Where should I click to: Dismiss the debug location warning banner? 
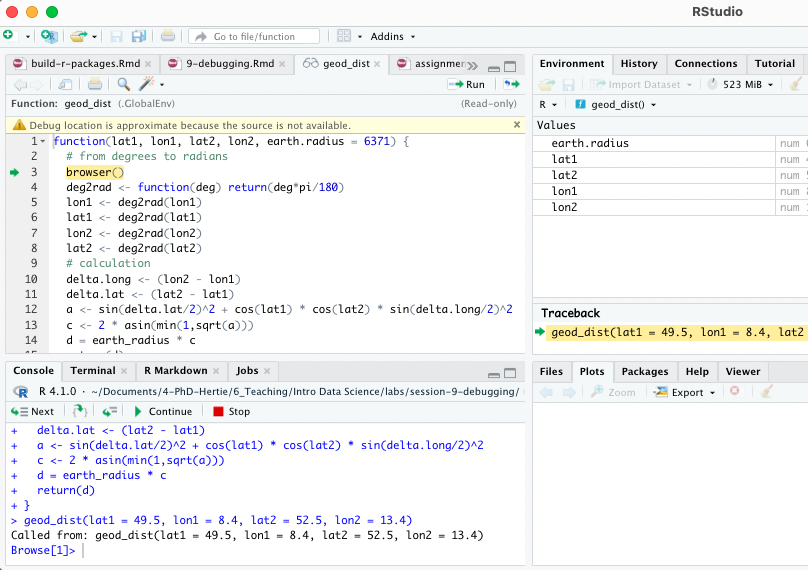(x=517, y=125)
